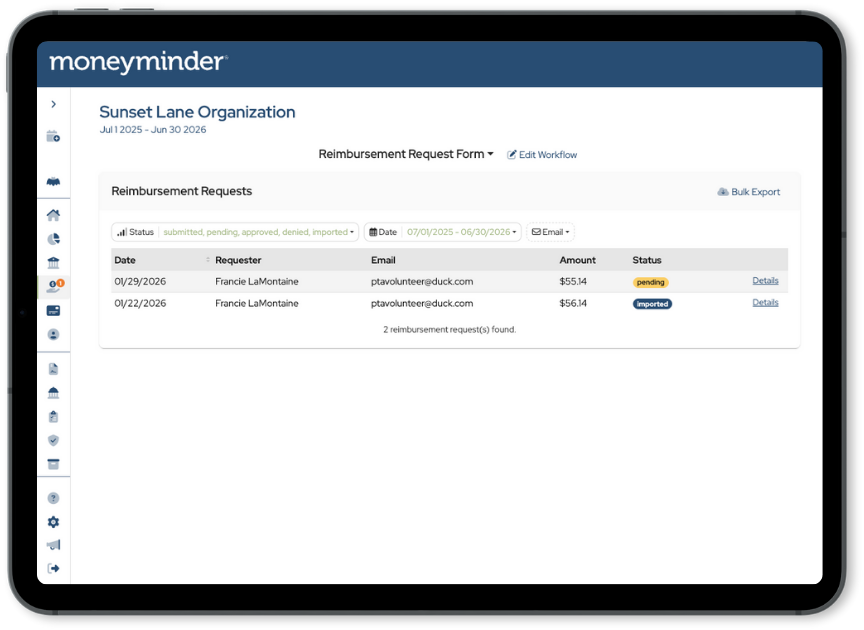Open the Status filter dropdown
The height and width of the screenshot is (630, 864).
point(234,232)
